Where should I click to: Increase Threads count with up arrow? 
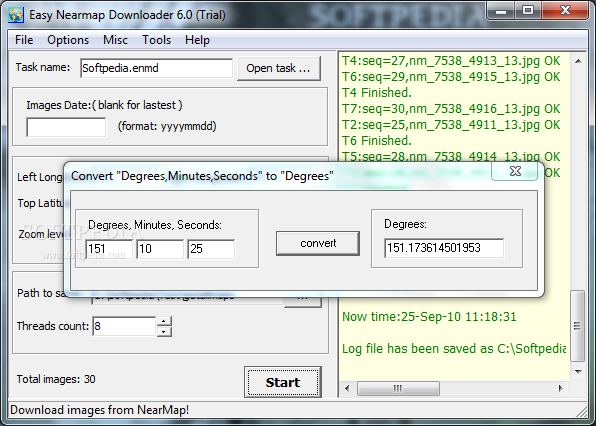coord(164,321)
